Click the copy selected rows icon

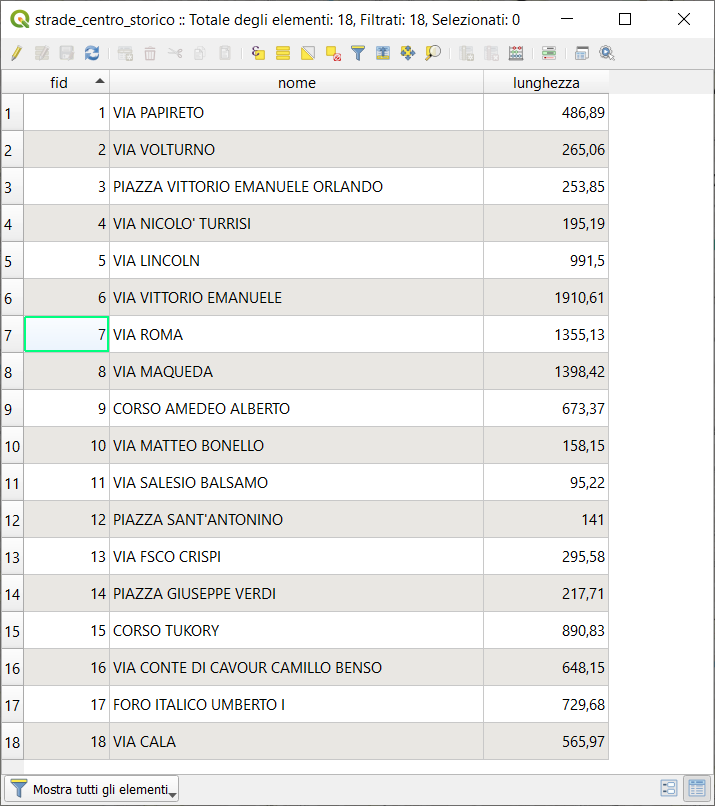click(x=199, y=53)
